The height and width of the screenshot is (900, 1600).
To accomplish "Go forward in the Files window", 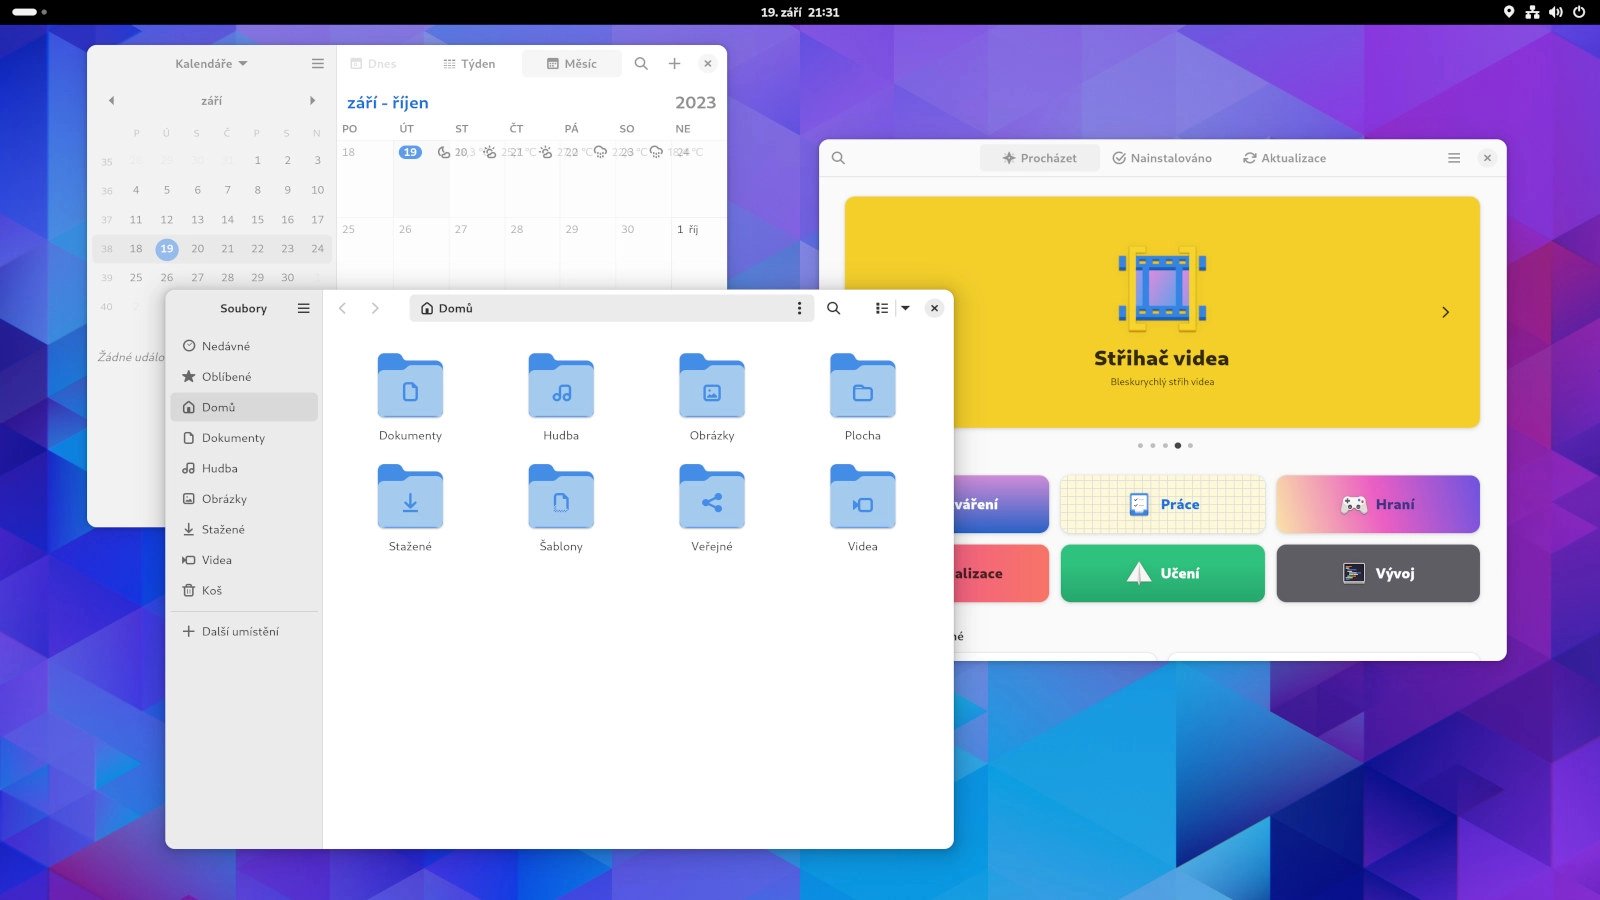I will (x=375, y=308).
